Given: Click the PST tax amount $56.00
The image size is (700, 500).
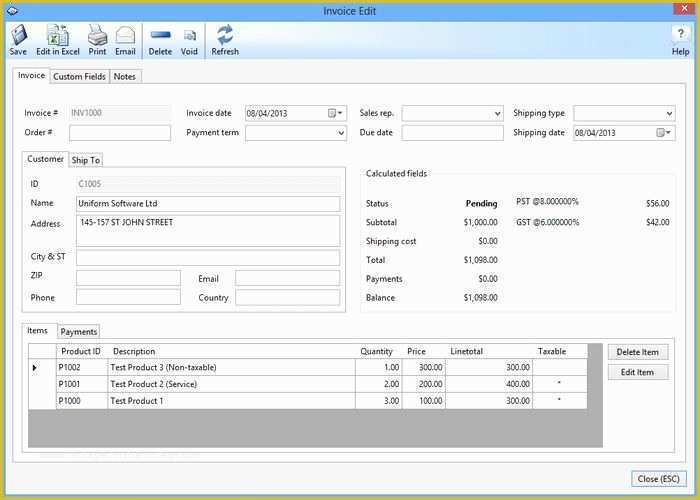Looking at the screenshot, I should (658, 204).
